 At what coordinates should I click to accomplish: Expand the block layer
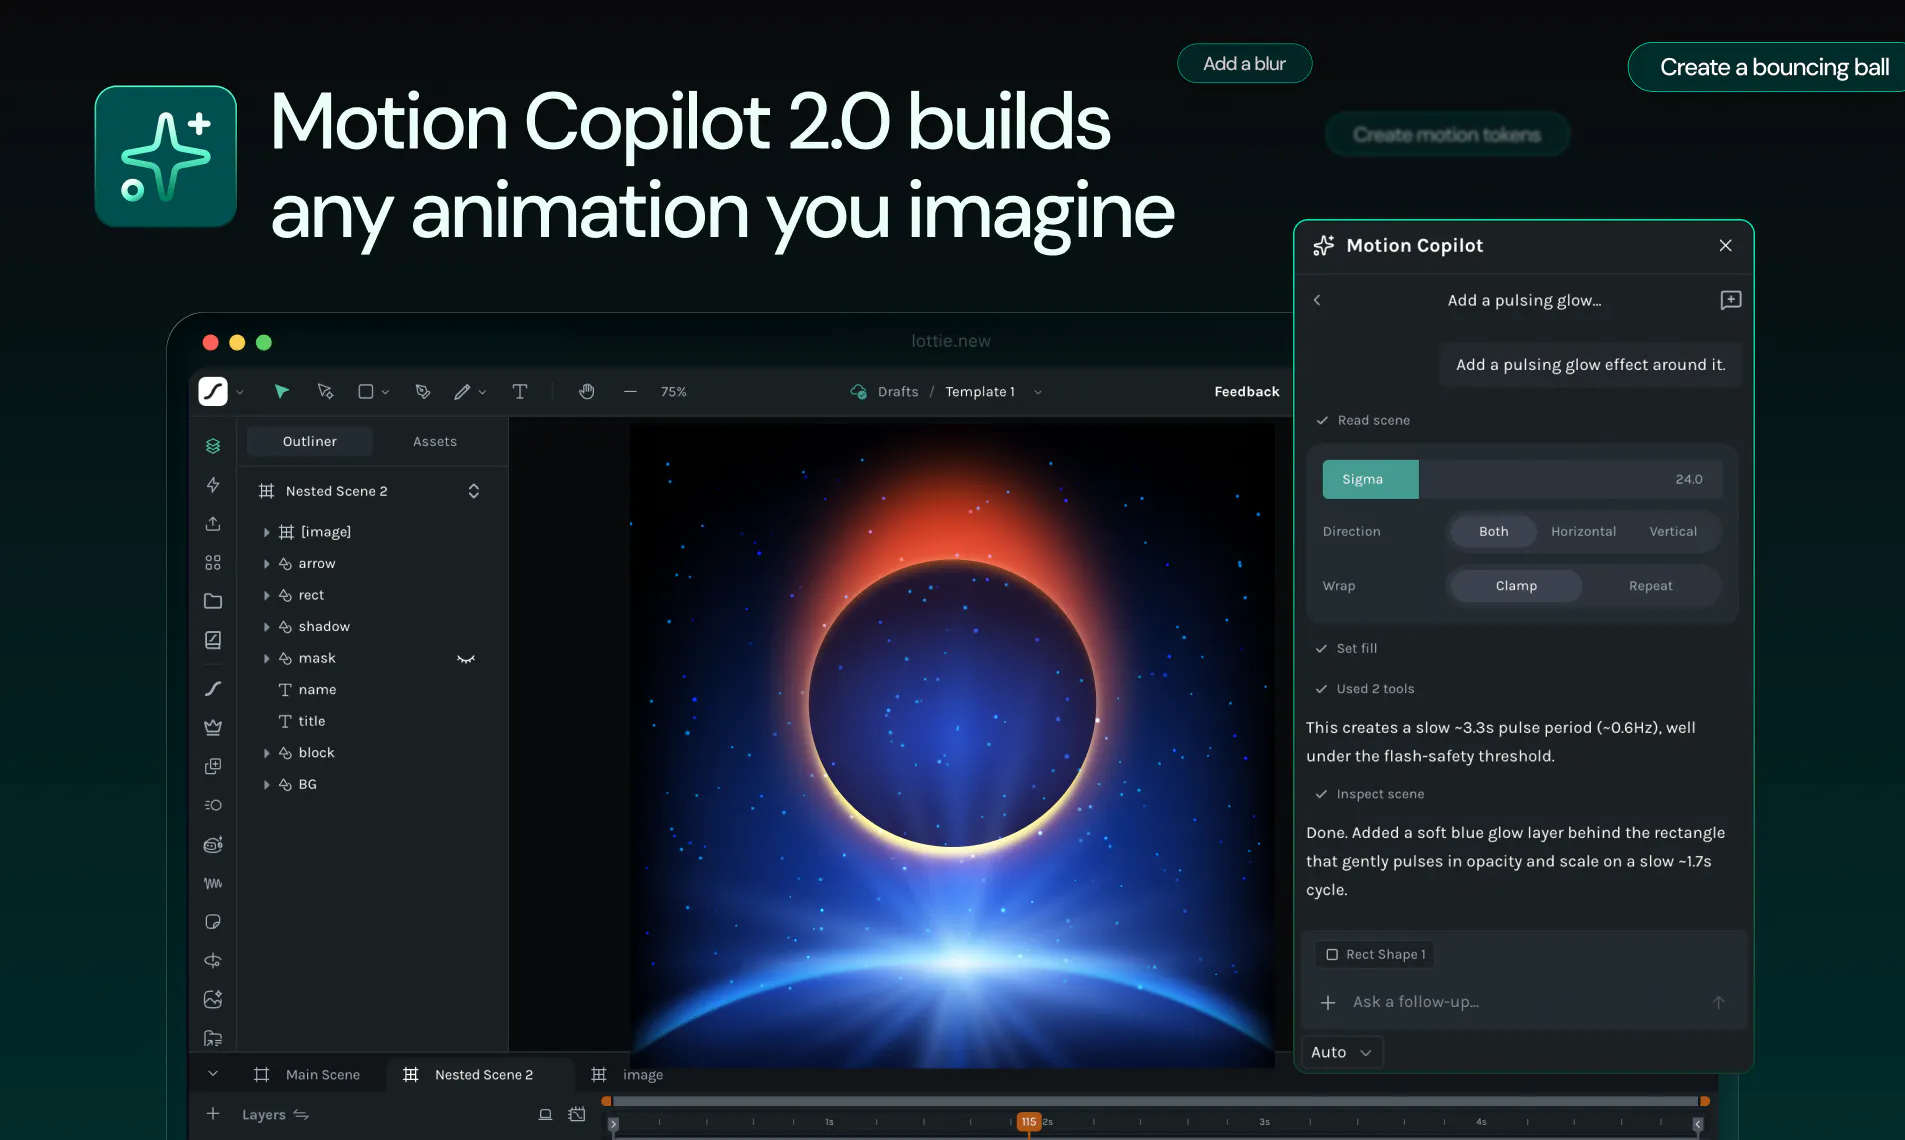[266, 753]
